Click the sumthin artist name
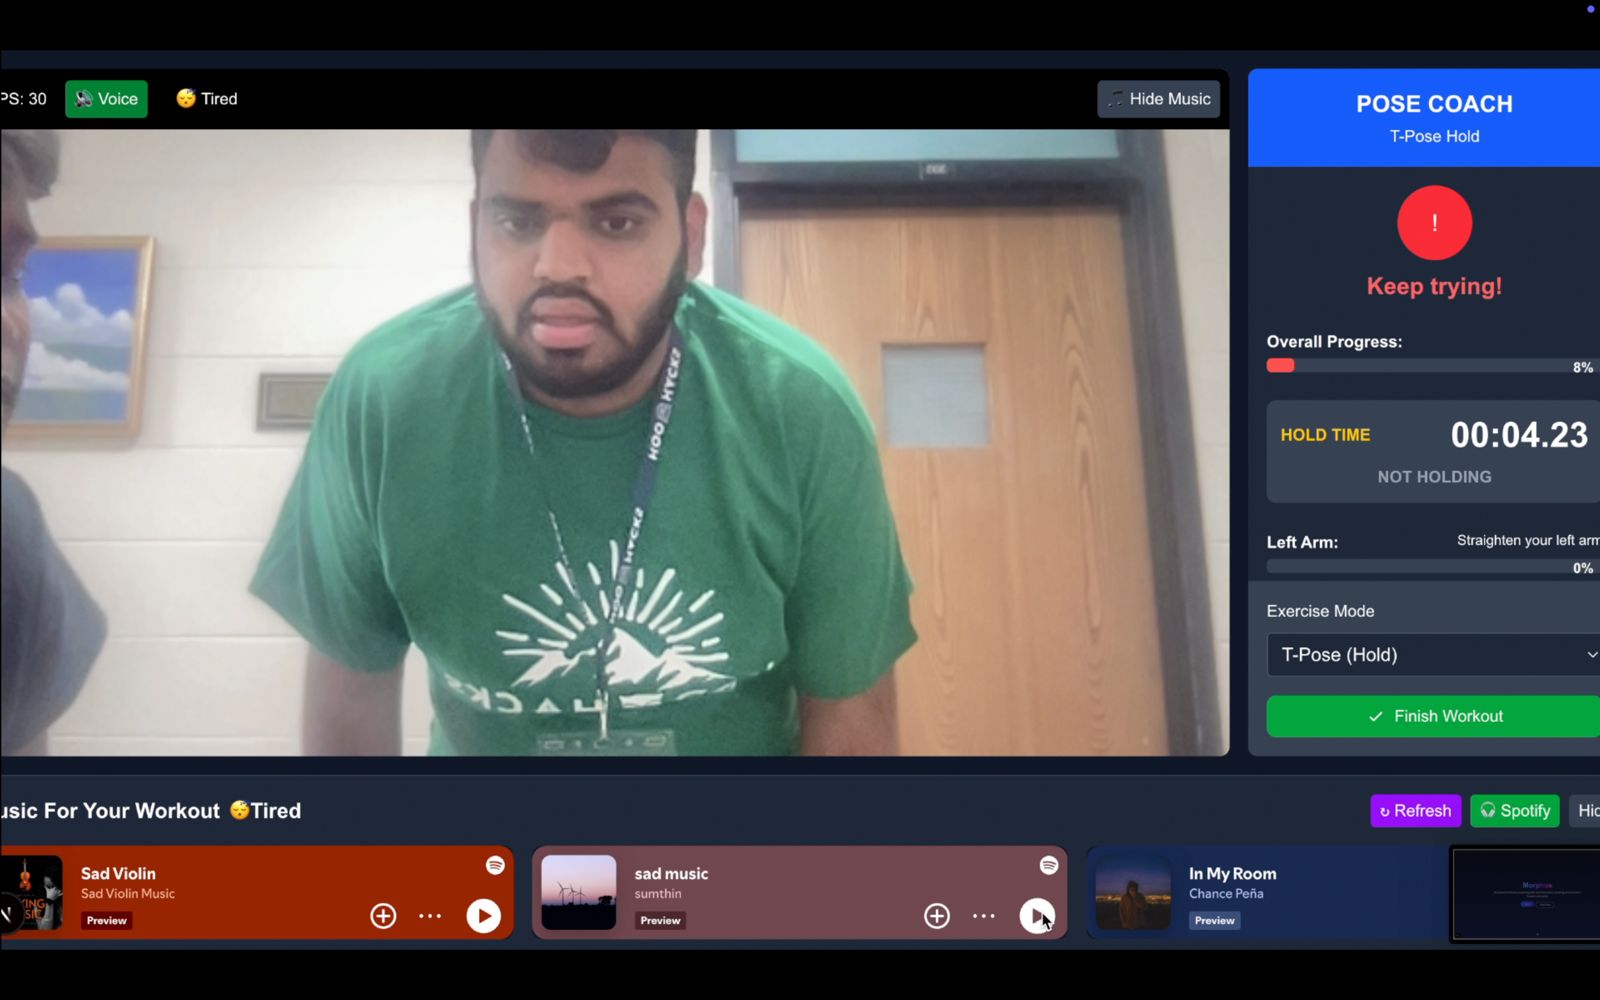 tap(658, 894)
